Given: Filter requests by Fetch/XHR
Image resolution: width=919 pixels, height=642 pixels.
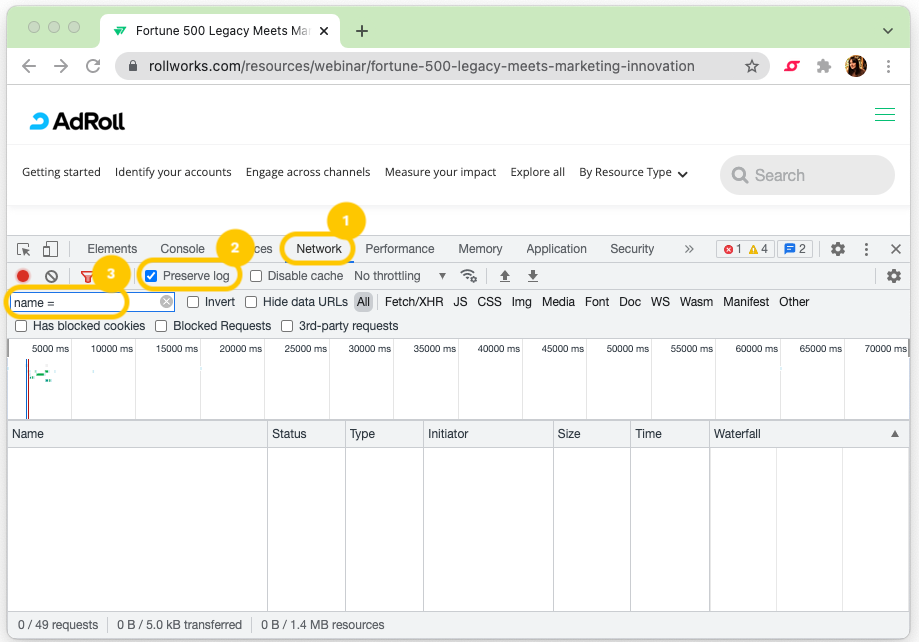Looking at the screenshot, I should click(x=413, y=302).
